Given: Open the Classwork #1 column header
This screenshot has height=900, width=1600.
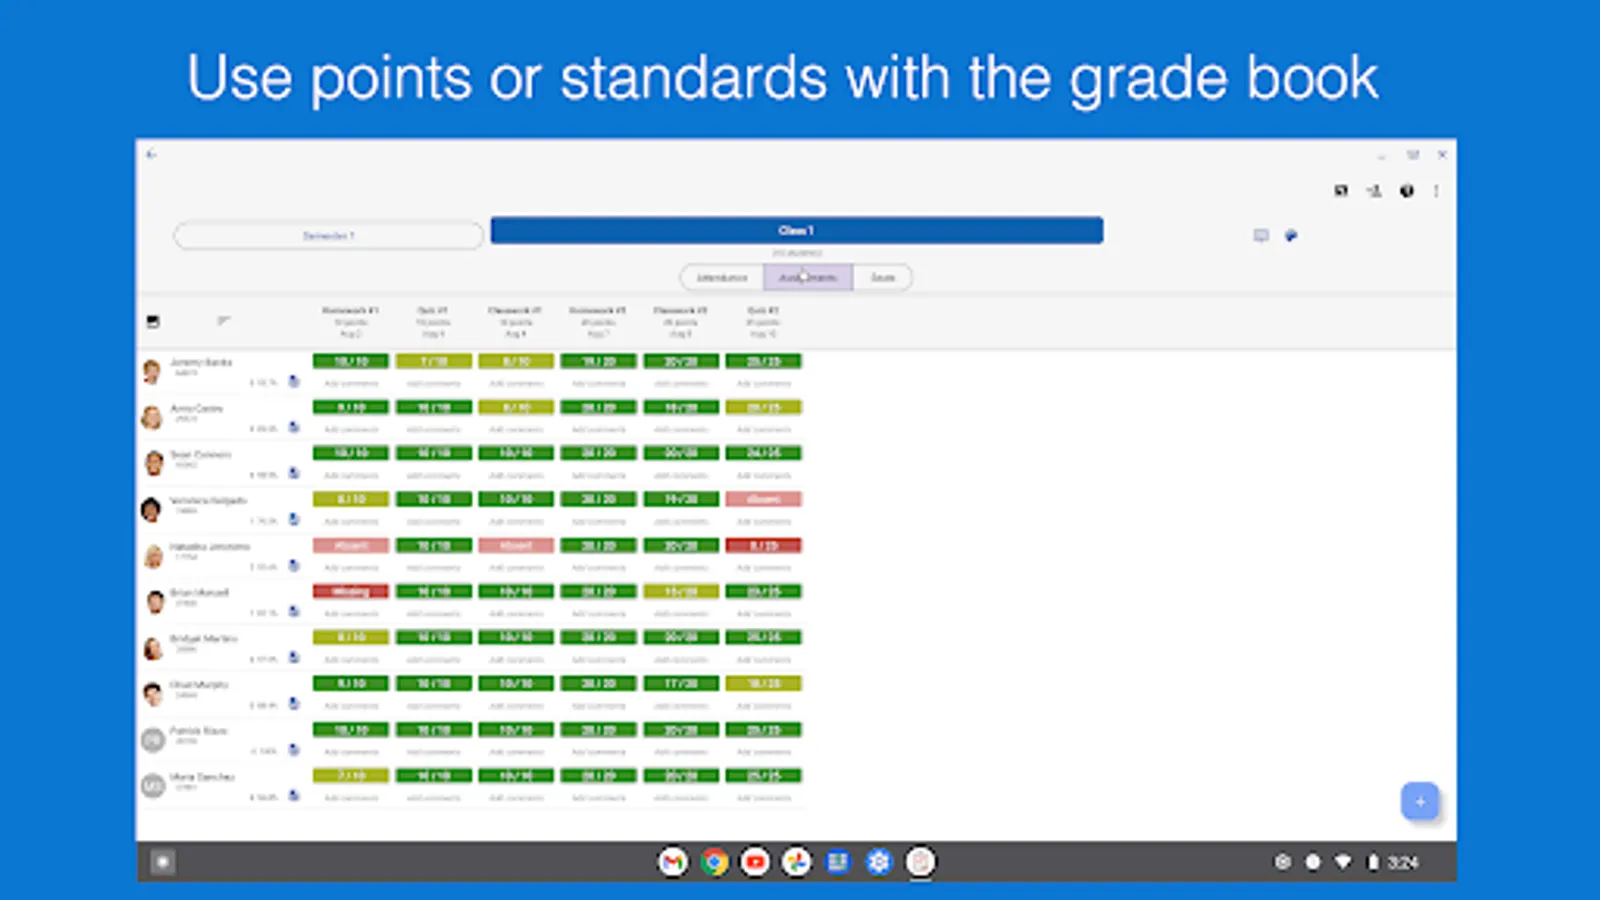Looking at the screenshot, I should tap(515, 322).
